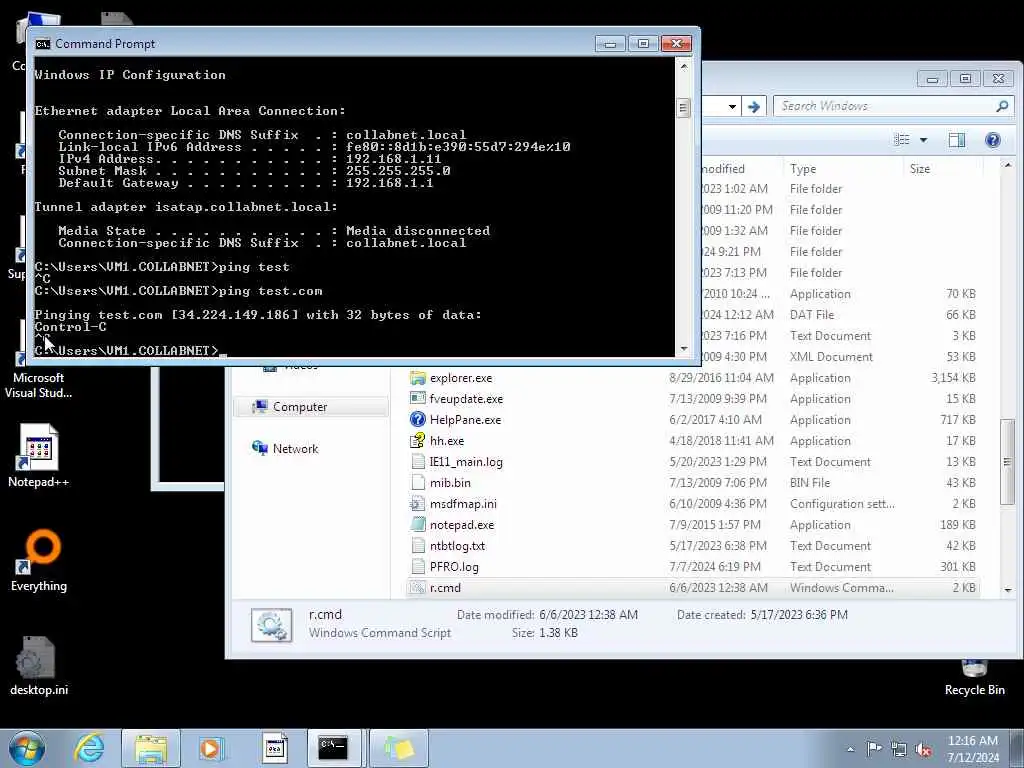Click Command Prompt scrollbar down arrow
This screenshot has width=1024, height=768.
[684, 349]
